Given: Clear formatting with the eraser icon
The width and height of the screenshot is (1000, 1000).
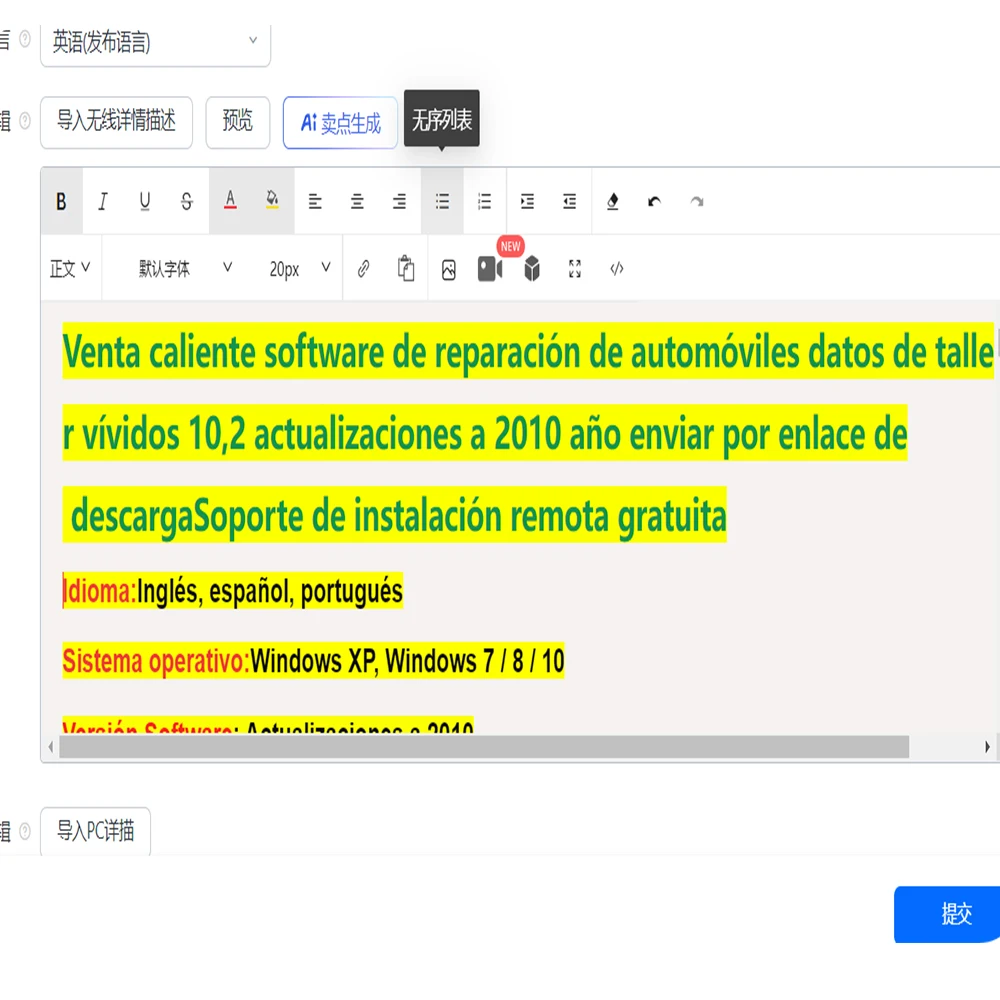Looking at the screenshot, I should click(x=613, y=201).
